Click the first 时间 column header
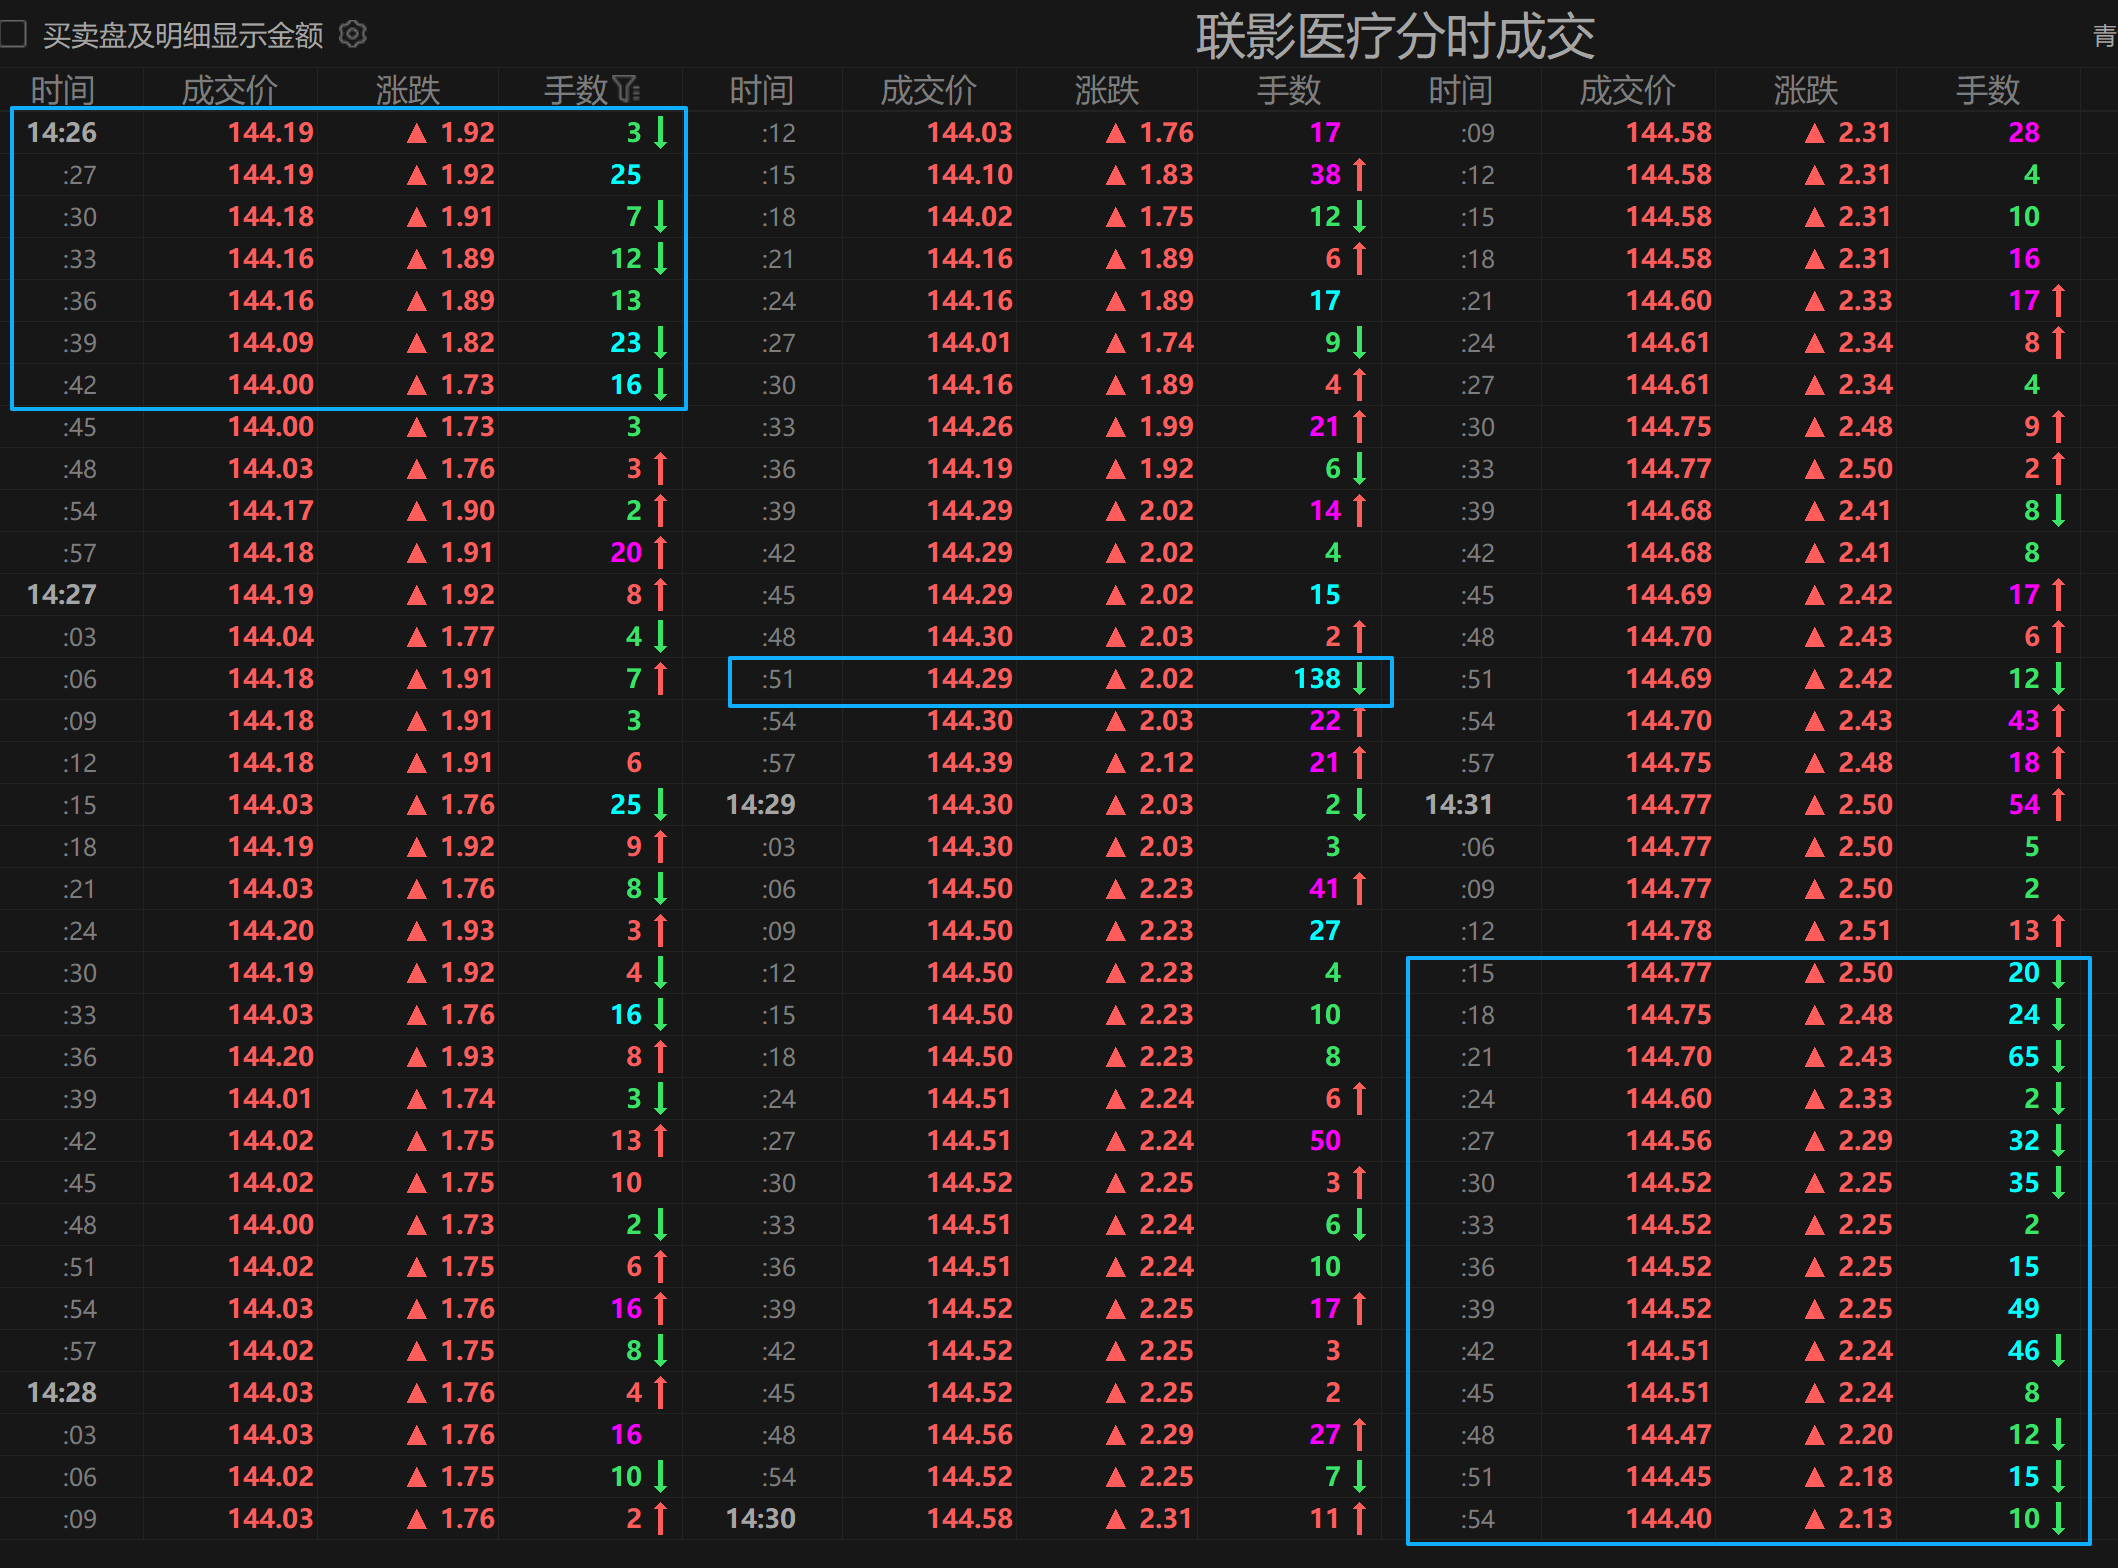 pyautogui.click(x=63, y=90)
